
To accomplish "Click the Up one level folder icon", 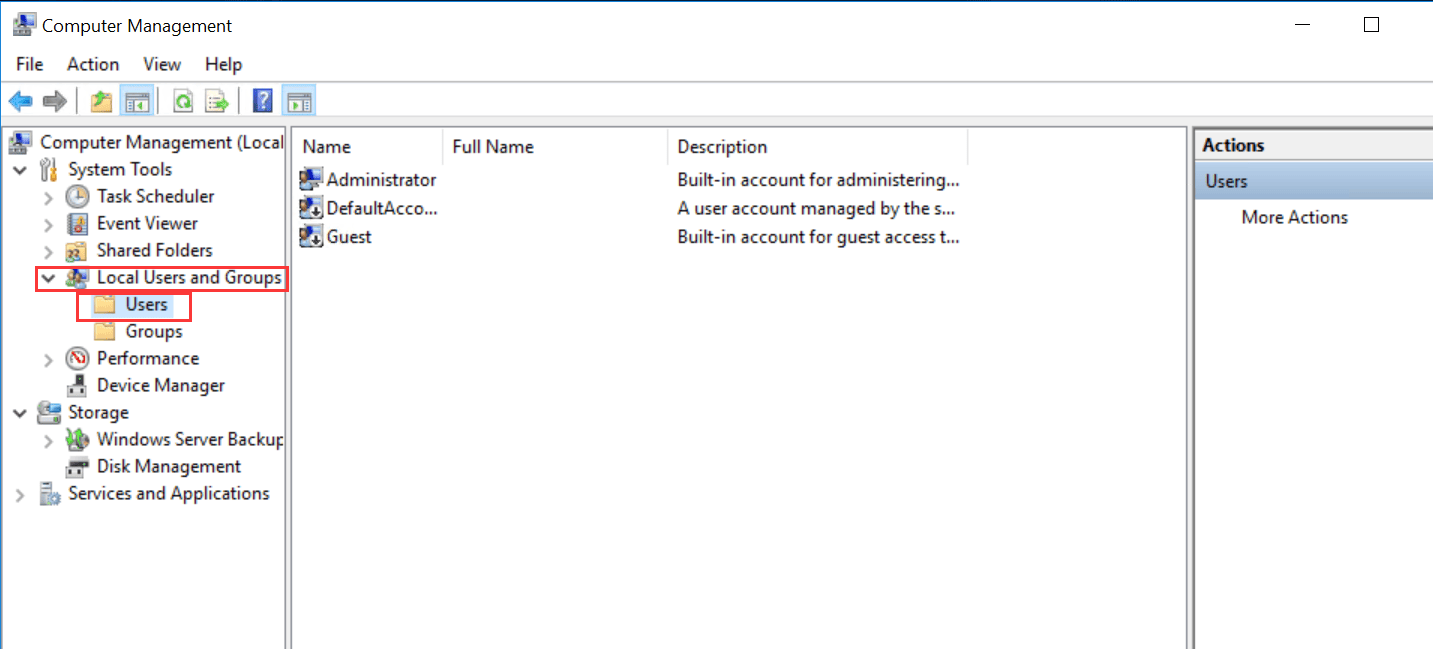I will coord(100,100).
